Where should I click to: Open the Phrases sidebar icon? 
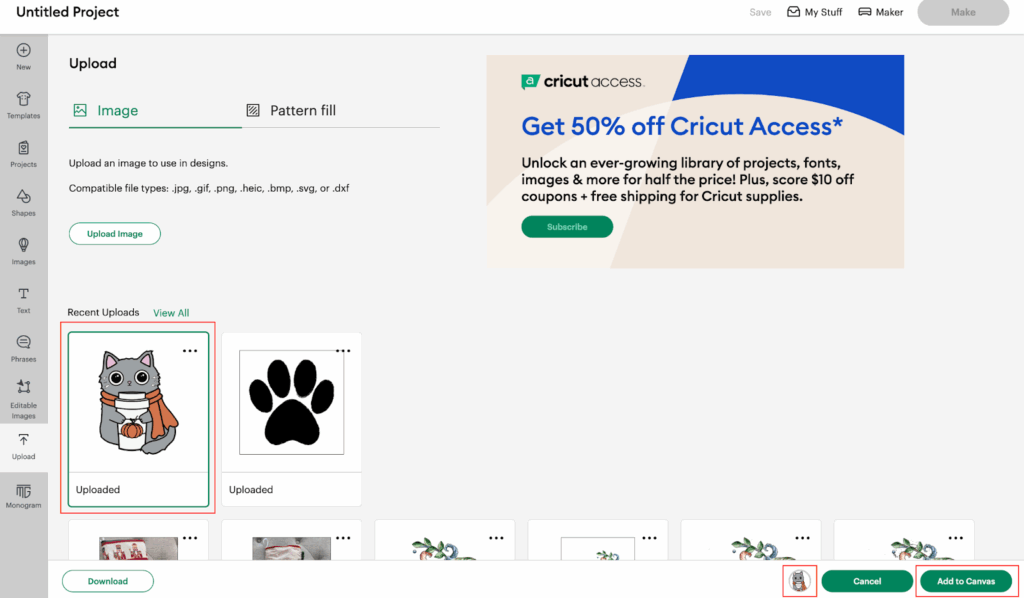pyautogui.click(x=23, y=343)
